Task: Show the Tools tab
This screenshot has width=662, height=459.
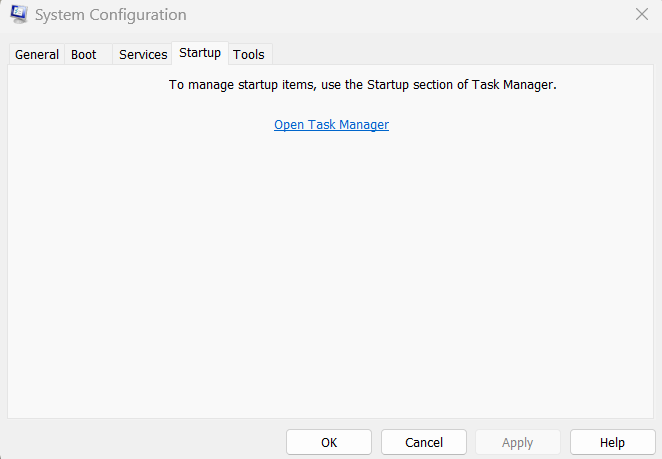Action: [x=249, y=54]
